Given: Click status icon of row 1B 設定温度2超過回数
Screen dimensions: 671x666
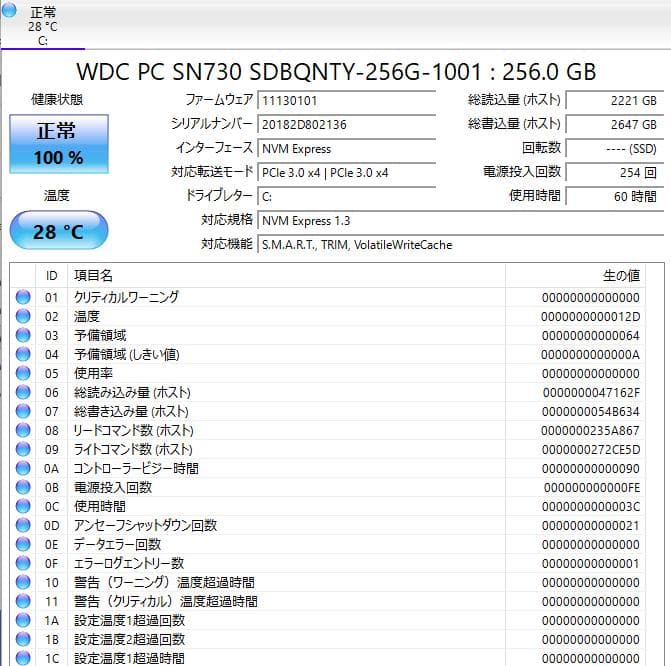Looking at the screenshot, I should (23, 639).
